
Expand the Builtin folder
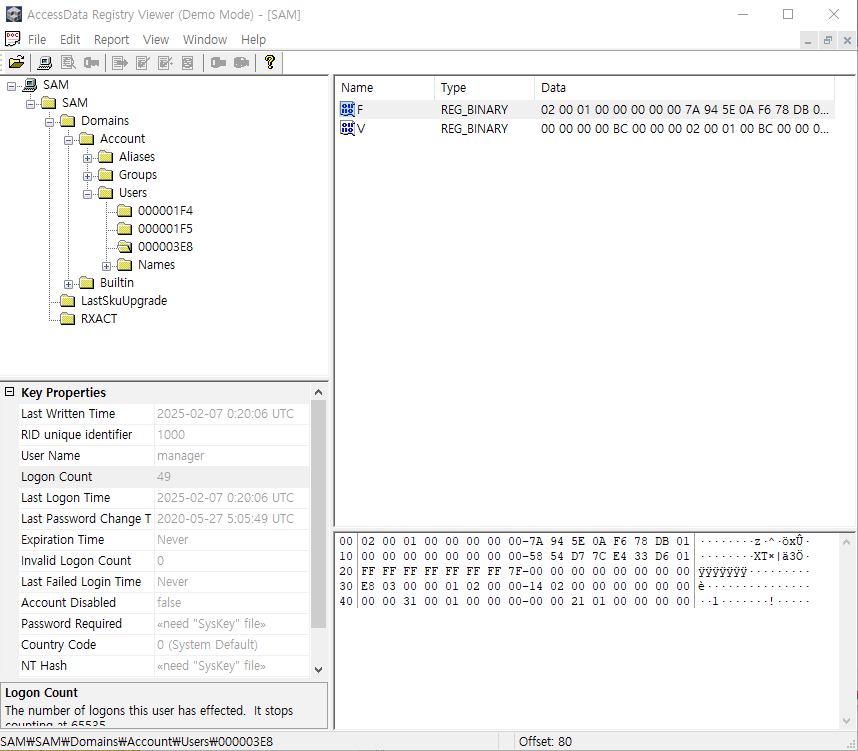(x=68, y=285)
